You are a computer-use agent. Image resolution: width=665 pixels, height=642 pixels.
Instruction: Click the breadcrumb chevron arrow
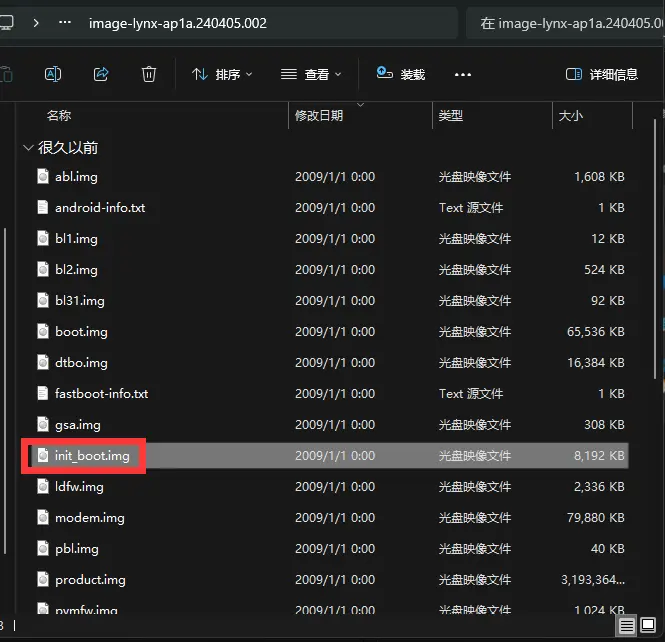click(36, 22)
